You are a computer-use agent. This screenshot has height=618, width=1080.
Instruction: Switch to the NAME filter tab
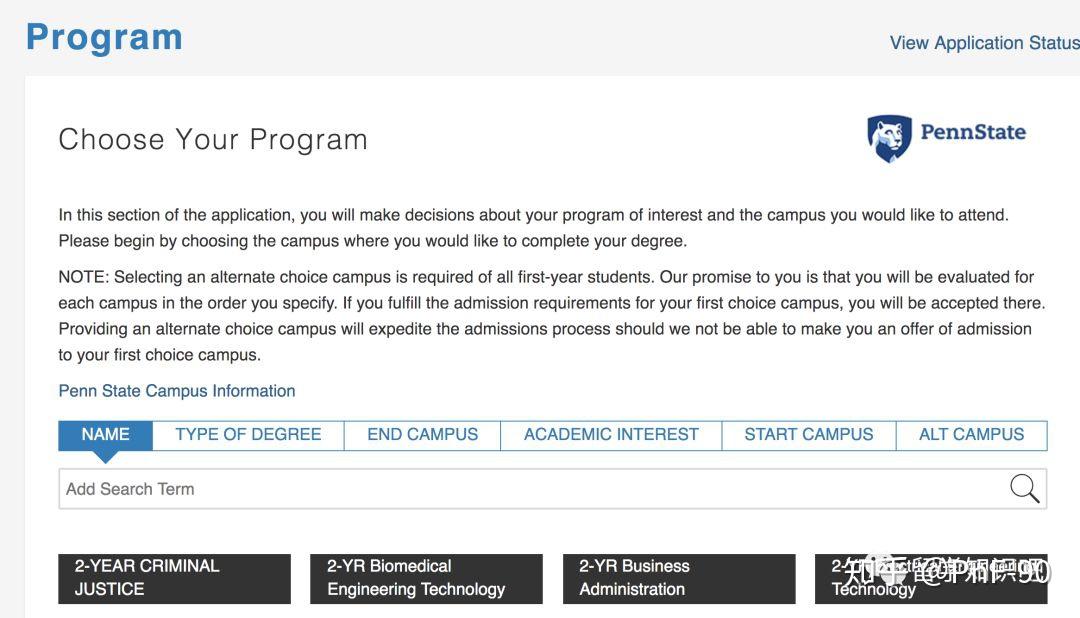coord(105,434)
